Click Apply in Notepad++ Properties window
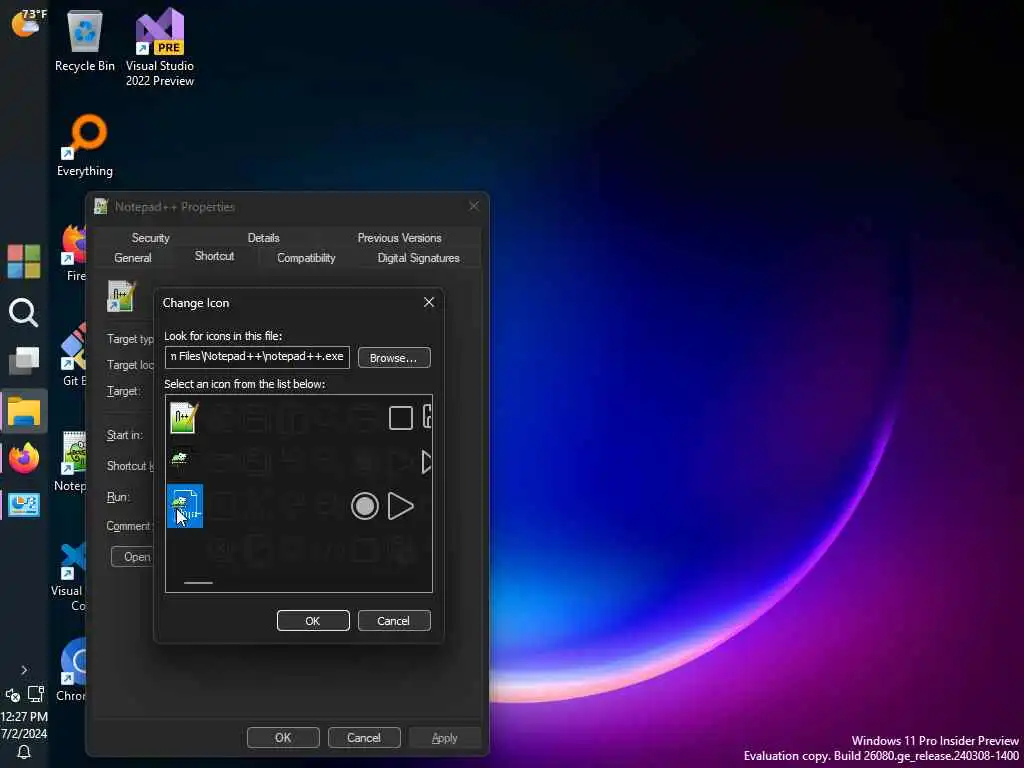Viewport: 1024px width, 768px height. pyautogui.click(x=445, y=738)
